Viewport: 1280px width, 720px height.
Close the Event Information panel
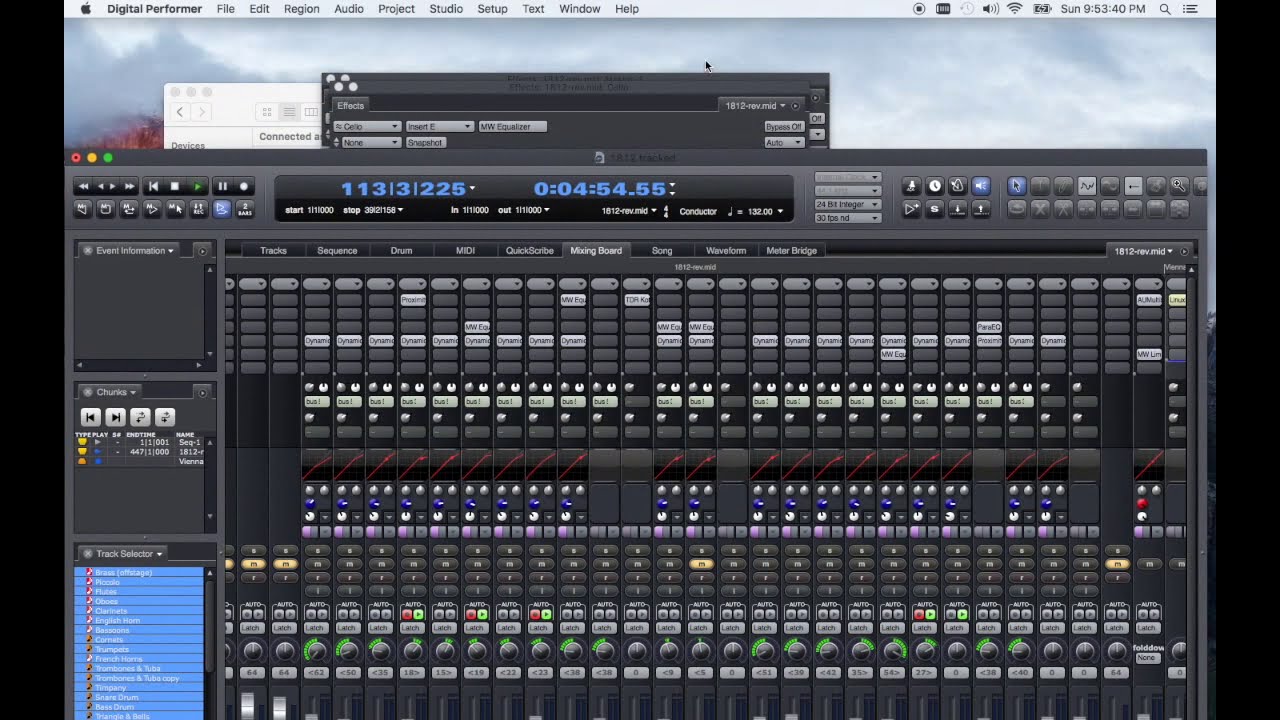pyautogui.click(x=87, y=251)
